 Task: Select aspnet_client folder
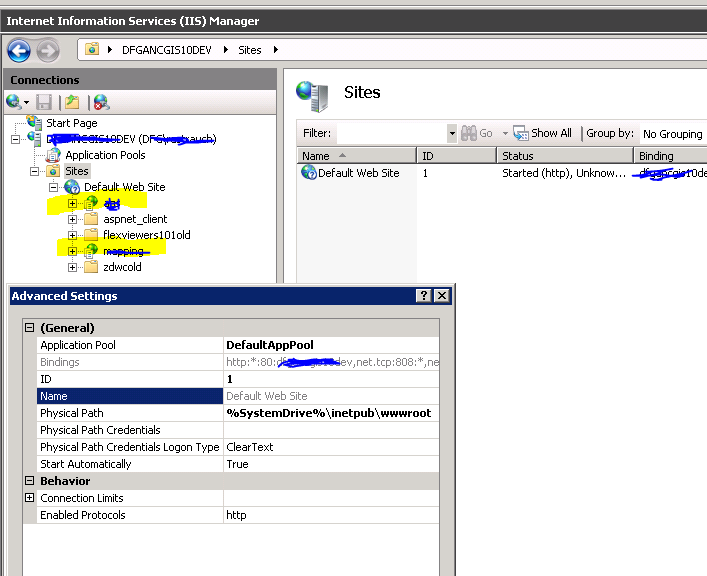point(135,219)
